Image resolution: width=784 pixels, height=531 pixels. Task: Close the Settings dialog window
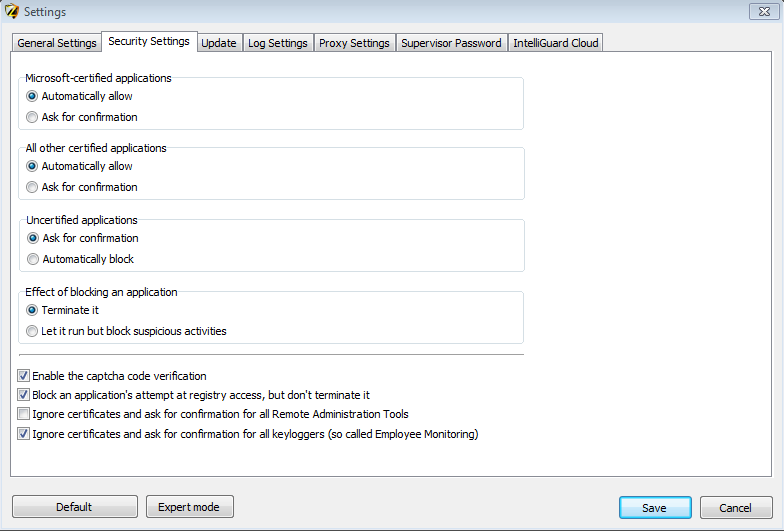pyautogui.click(x=762, y=11)
